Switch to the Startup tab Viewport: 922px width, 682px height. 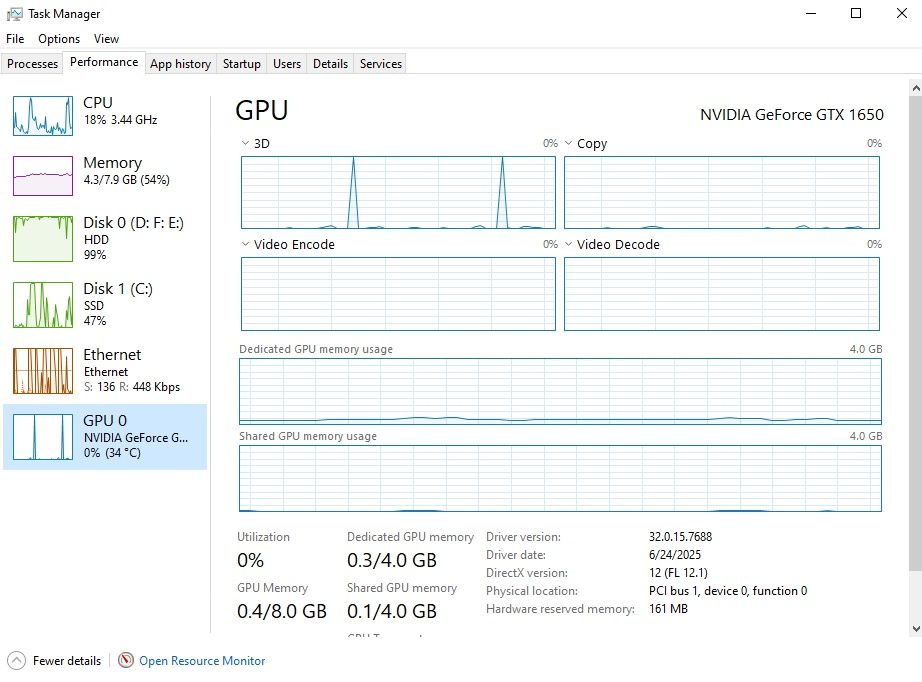pyautogui.click(x=242, y=63)
